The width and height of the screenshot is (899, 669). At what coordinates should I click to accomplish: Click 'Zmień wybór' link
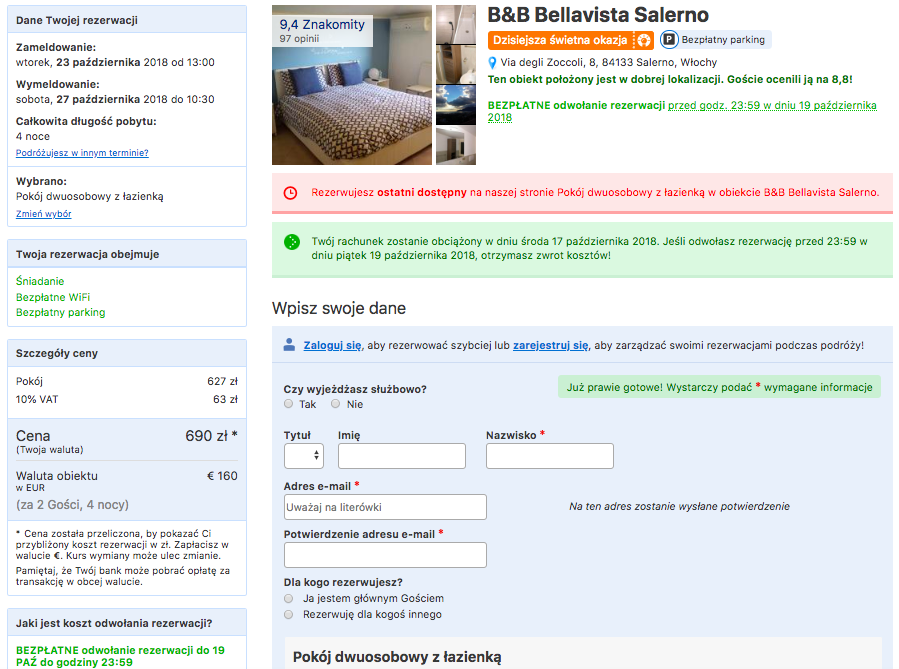[44, 214]
